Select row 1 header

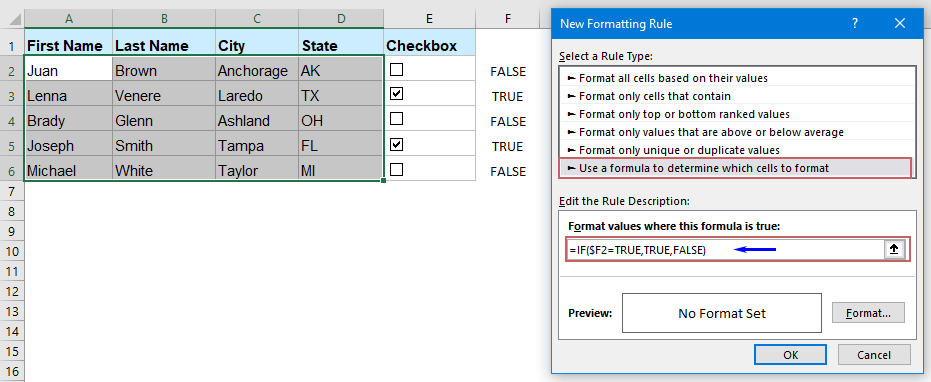tap(12, 45)
